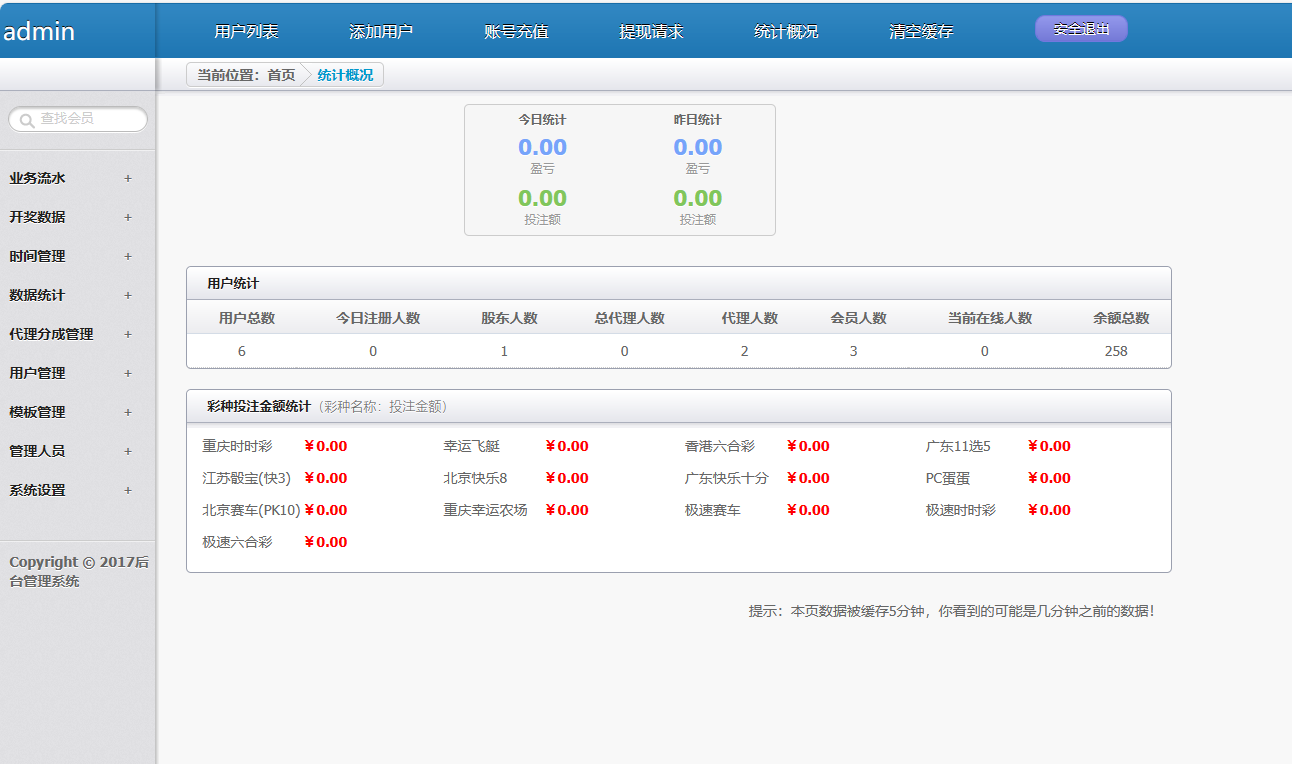This screenshot has width=1292, height=764.
Task: Open the 用户列表 top menu
Action: tap(246, 31)
